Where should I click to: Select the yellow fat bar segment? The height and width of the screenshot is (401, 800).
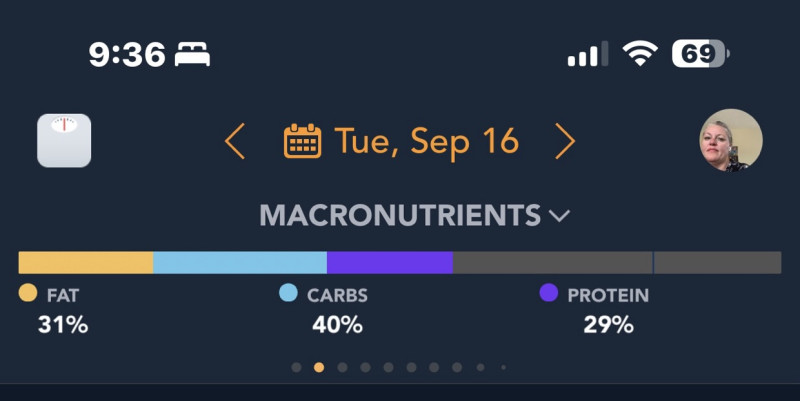[86, 262]
